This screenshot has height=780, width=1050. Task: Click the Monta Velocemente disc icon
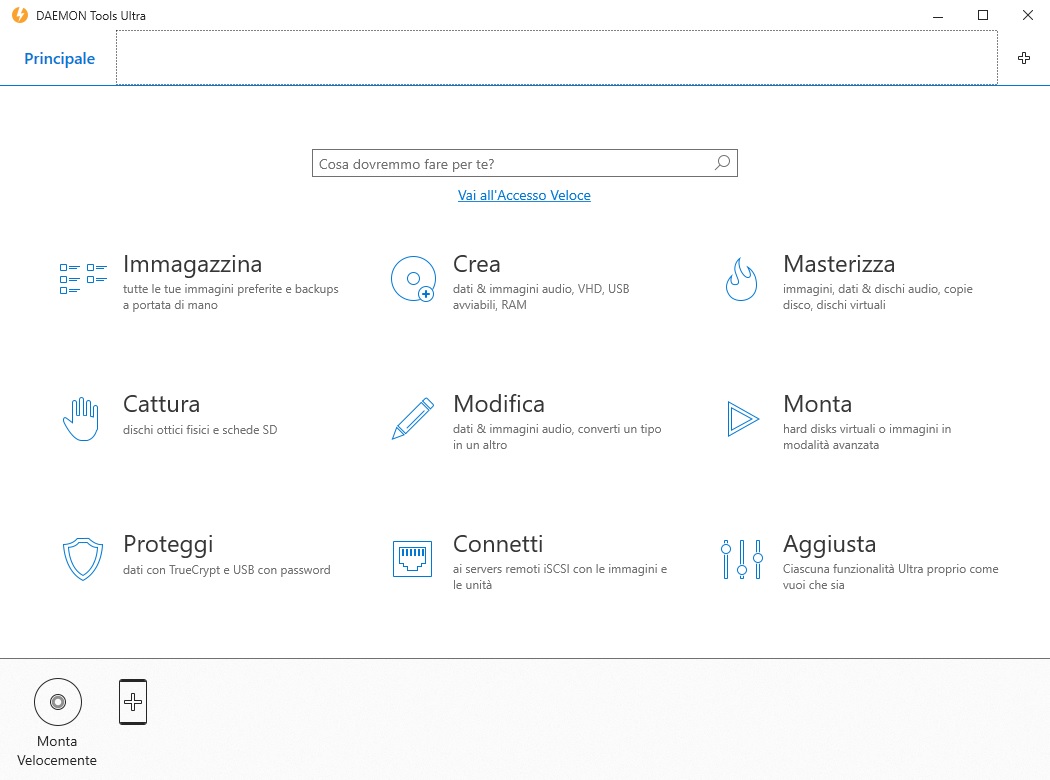[58, 702]
